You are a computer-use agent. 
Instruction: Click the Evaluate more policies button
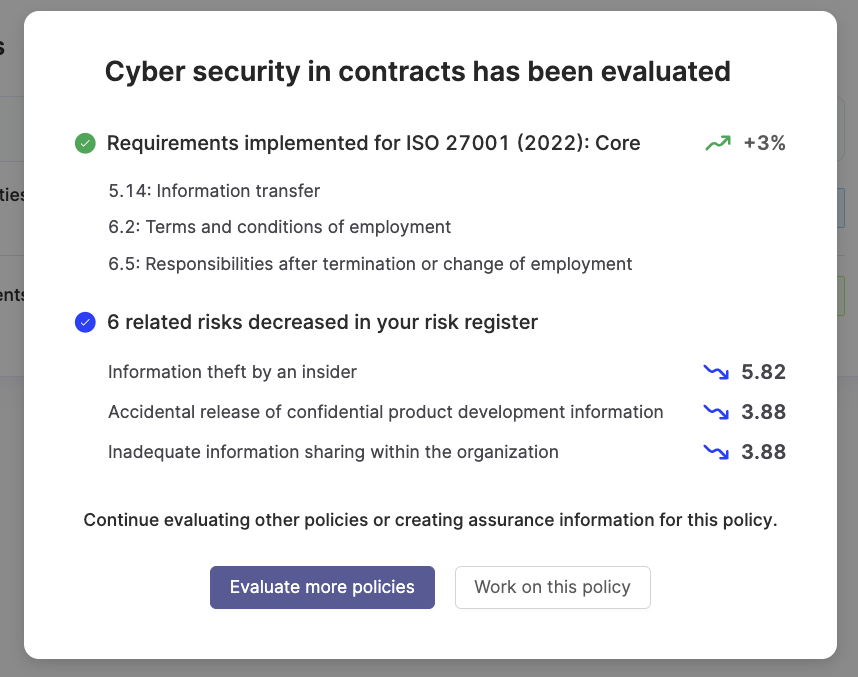(x=322, y=587)
